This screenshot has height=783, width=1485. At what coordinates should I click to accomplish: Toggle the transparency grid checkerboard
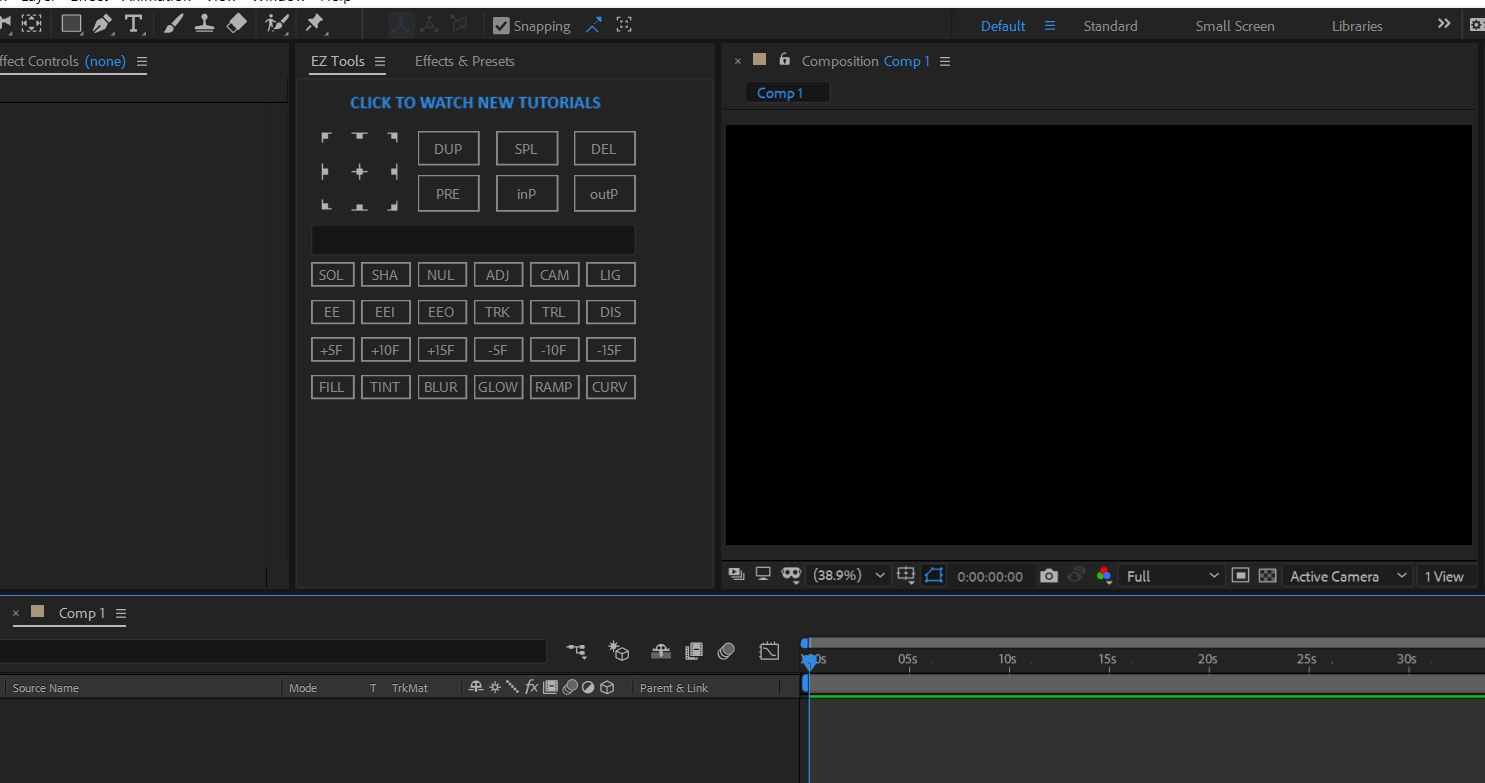[x=1267, y=576]
